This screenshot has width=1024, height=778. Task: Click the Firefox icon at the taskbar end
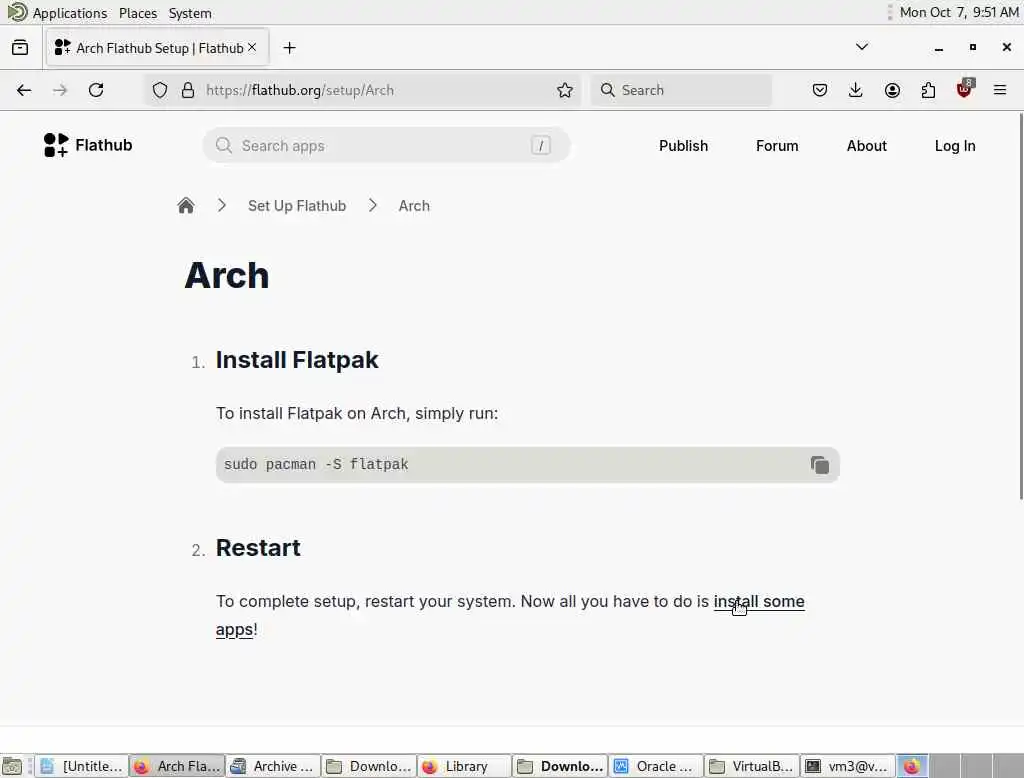(912, 766)
